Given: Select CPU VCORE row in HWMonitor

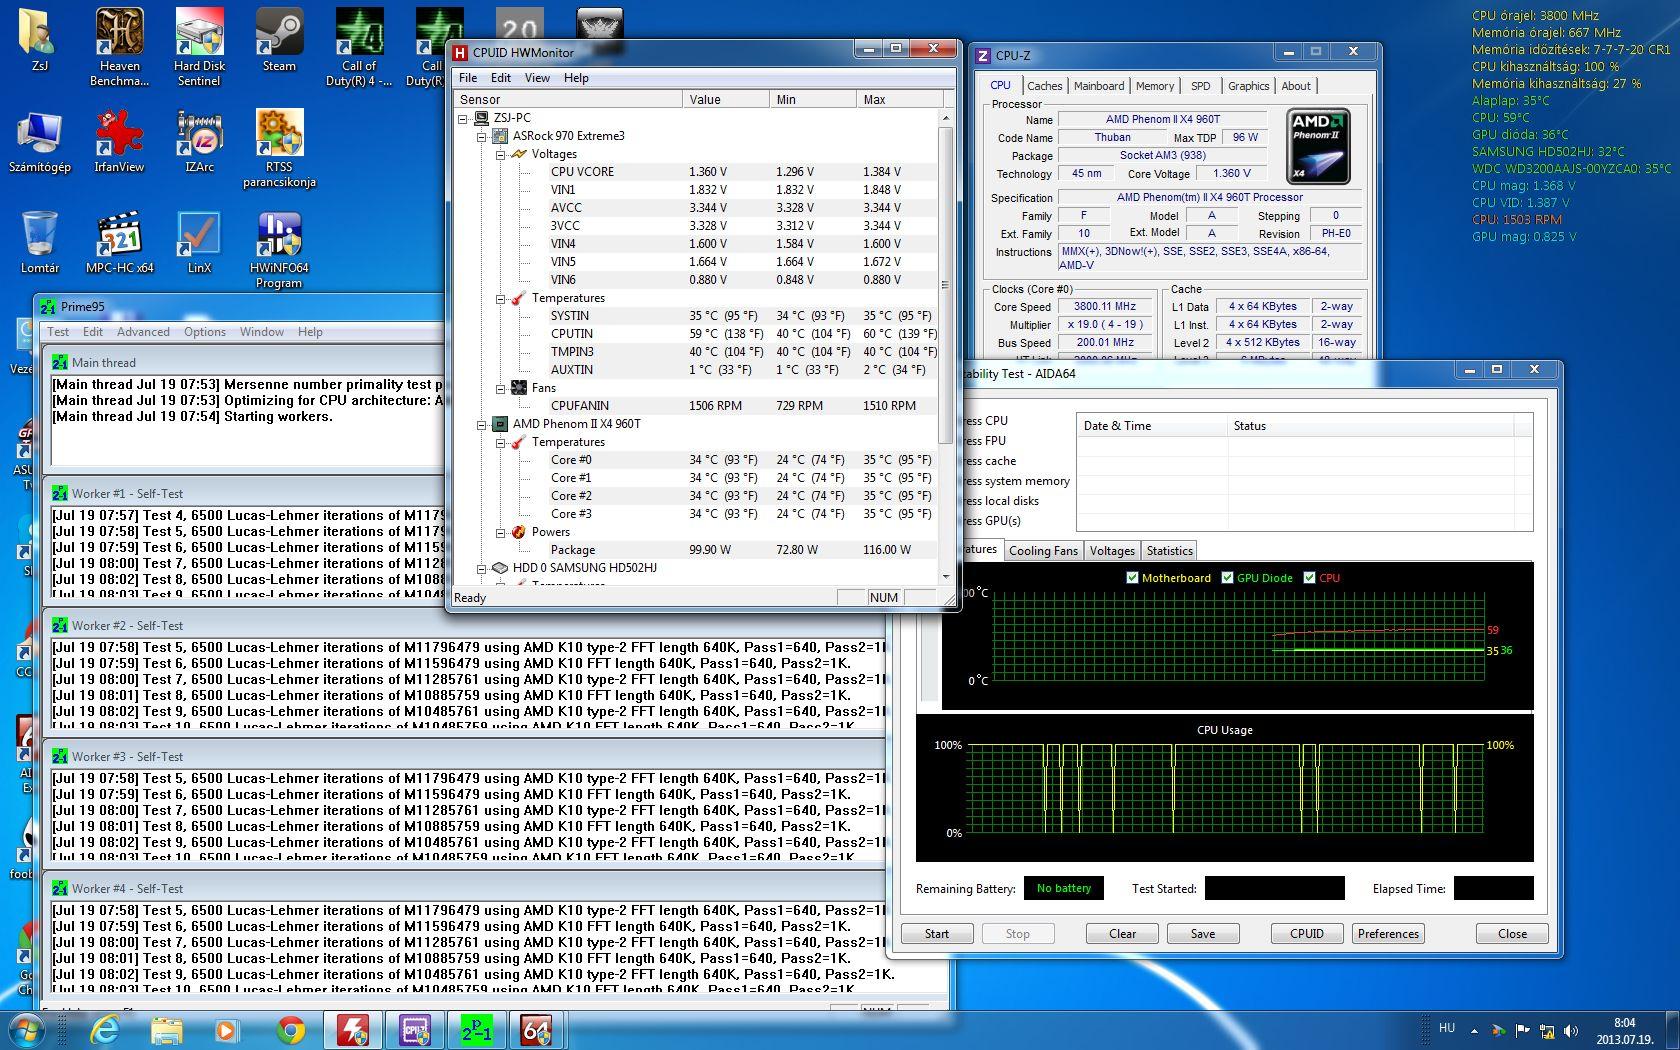Looking at the screenshot, I should 695,172.
